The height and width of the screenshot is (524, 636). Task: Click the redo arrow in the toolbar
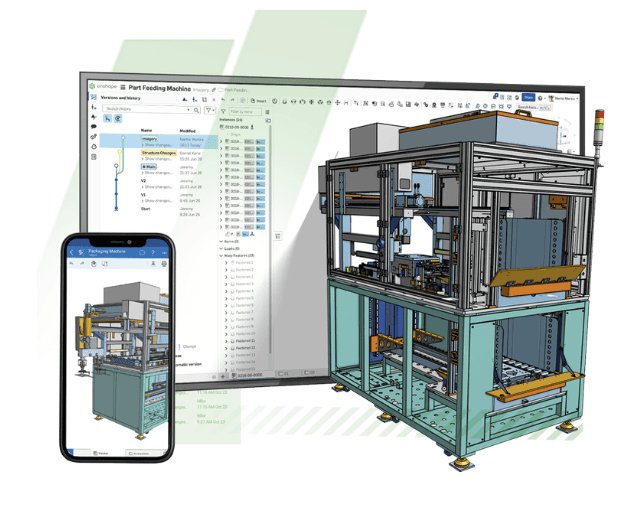[233, 100]
